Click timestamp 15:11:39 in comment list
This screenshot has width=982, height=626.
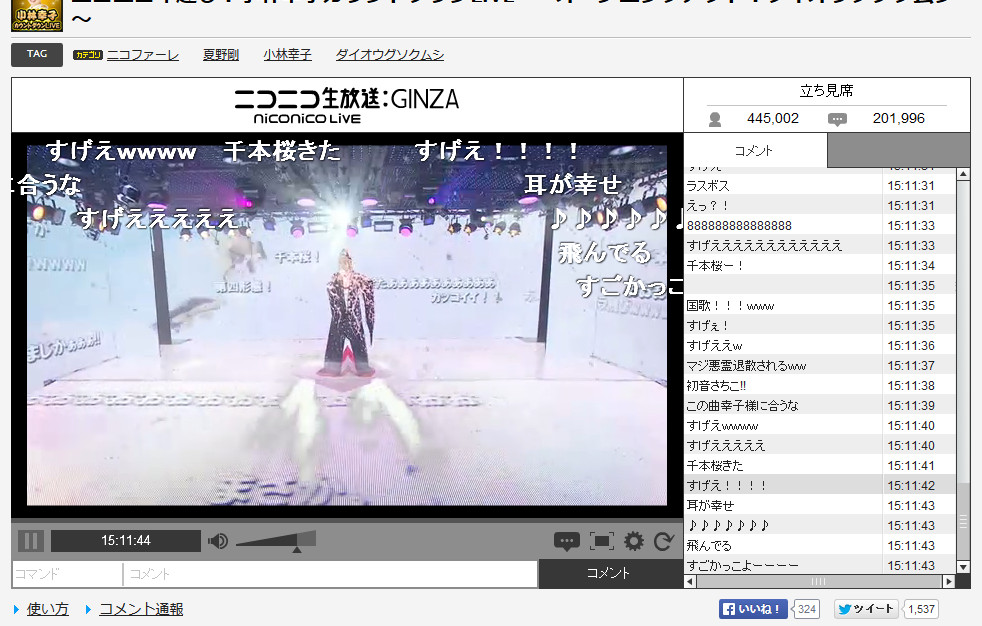tap(911, 406)
